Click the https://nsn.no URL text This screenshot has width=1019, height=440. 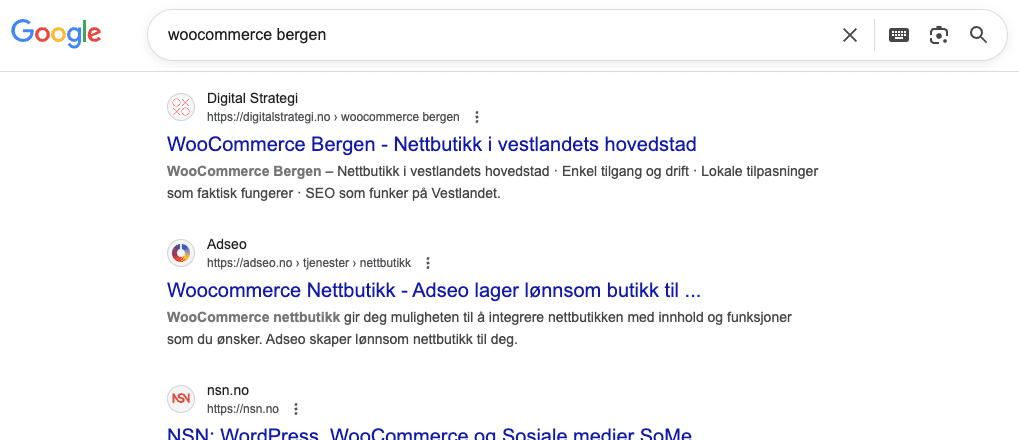tap(243, 409)
